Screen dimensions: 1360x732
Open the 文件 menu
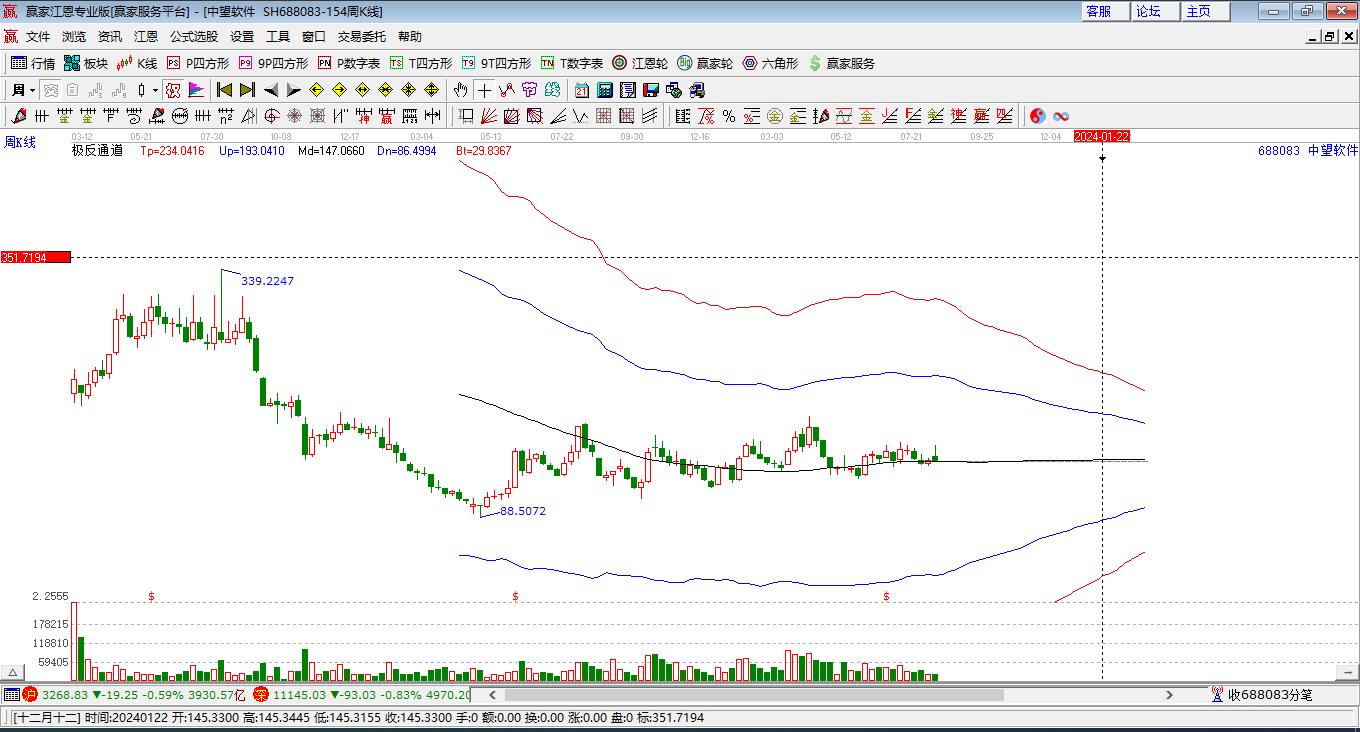(x=38, y=37)
